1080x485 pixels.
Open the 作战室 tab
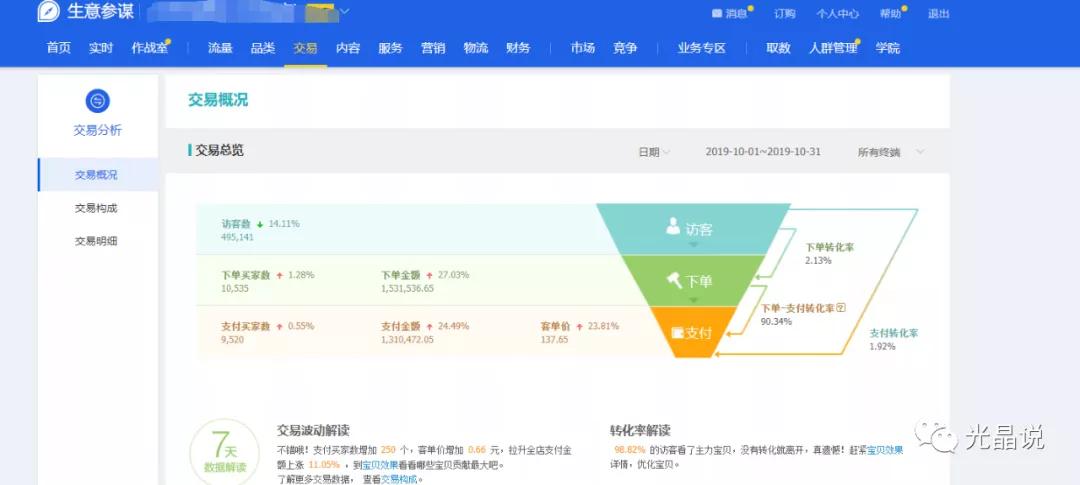149,48
